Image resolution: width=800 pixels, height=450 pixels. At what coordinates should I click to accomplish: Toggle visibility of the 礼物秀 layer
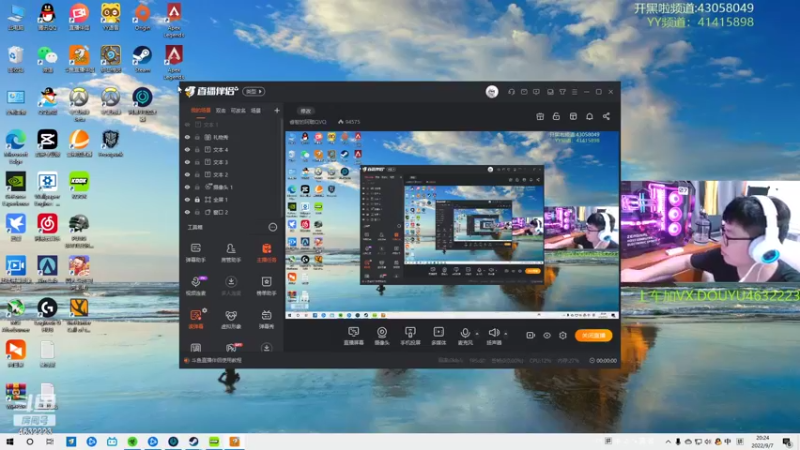point(187,137)
